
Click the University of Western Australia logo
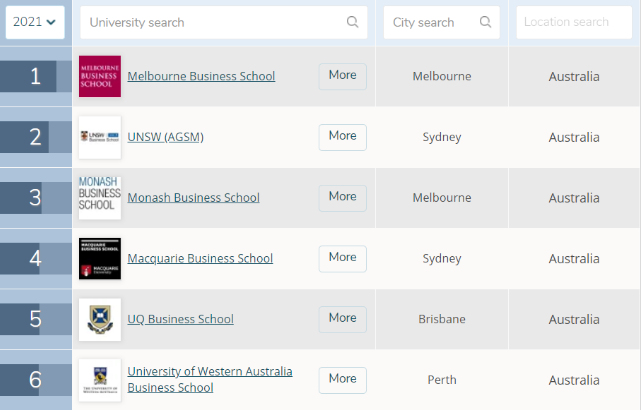click(100, 380)
